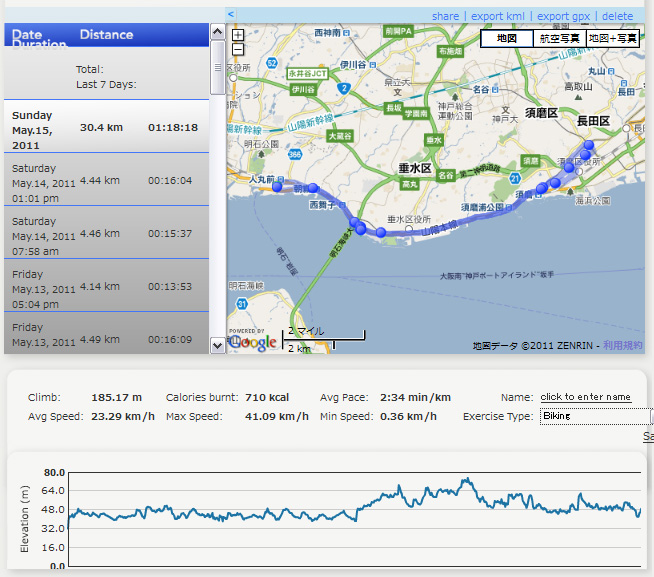The height and width of the screenshot is (577, 654).
Task: Click the westernmost blue route marker near 人丸前
Action: (x=277, y=187)
